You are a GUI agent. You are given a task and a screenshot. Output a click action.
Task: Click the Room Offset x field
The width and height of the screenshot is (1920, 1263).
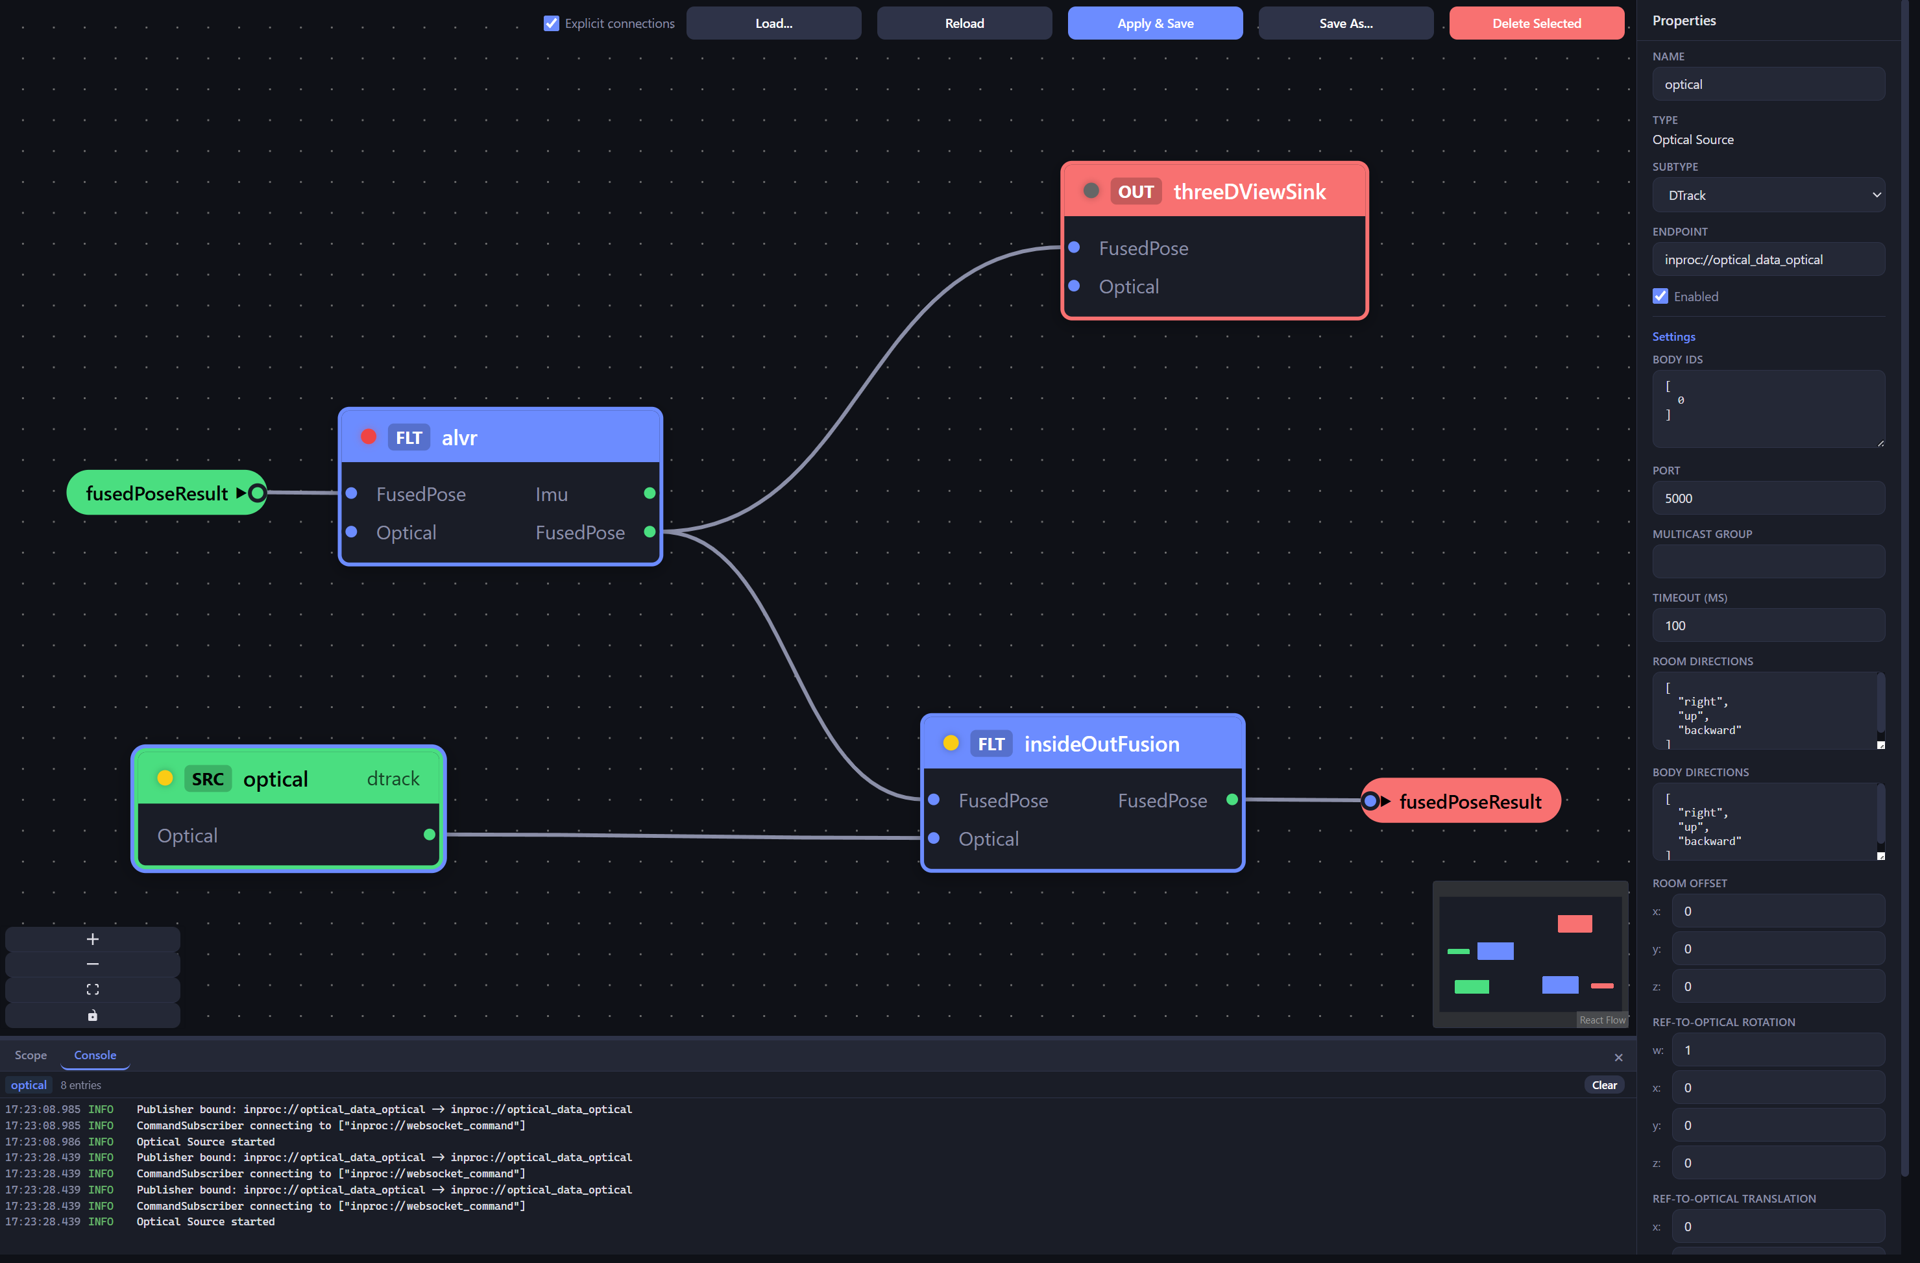[1778, 911]
